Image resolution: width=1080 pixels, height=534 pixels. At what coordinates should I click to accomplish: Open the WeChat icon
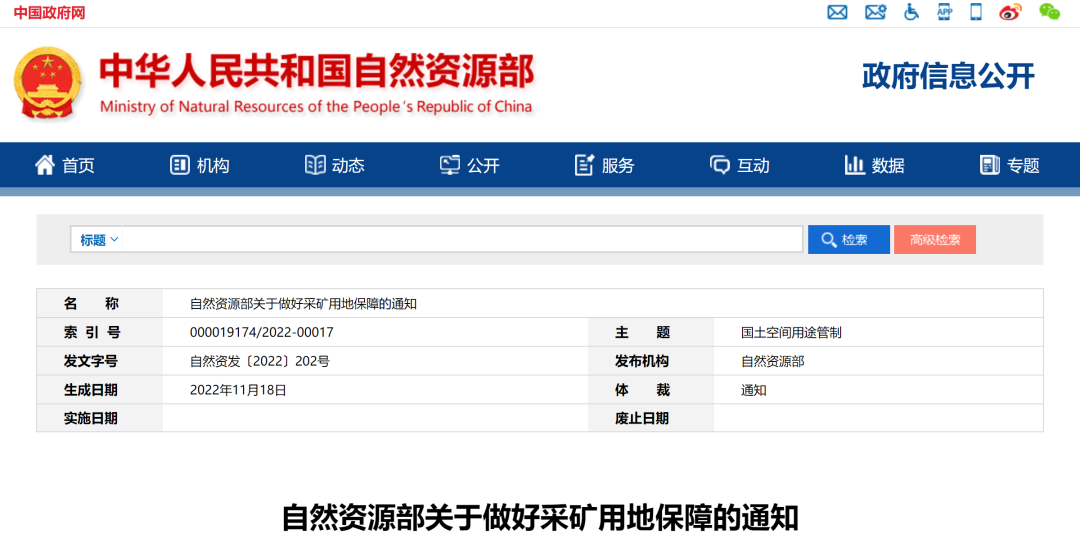pos(1049,12)
